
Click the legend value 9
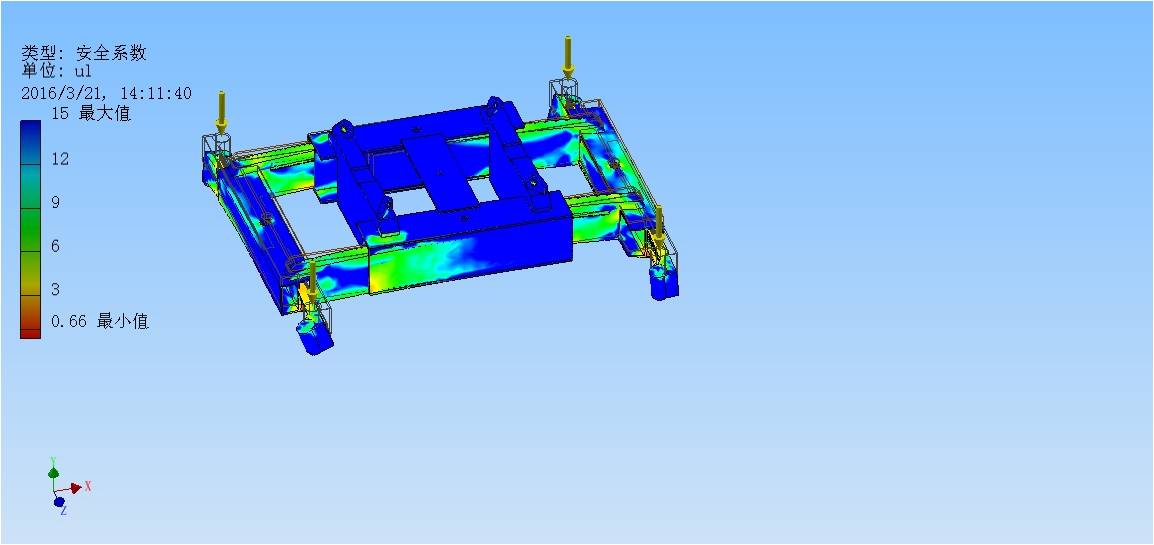click(56, 202)
